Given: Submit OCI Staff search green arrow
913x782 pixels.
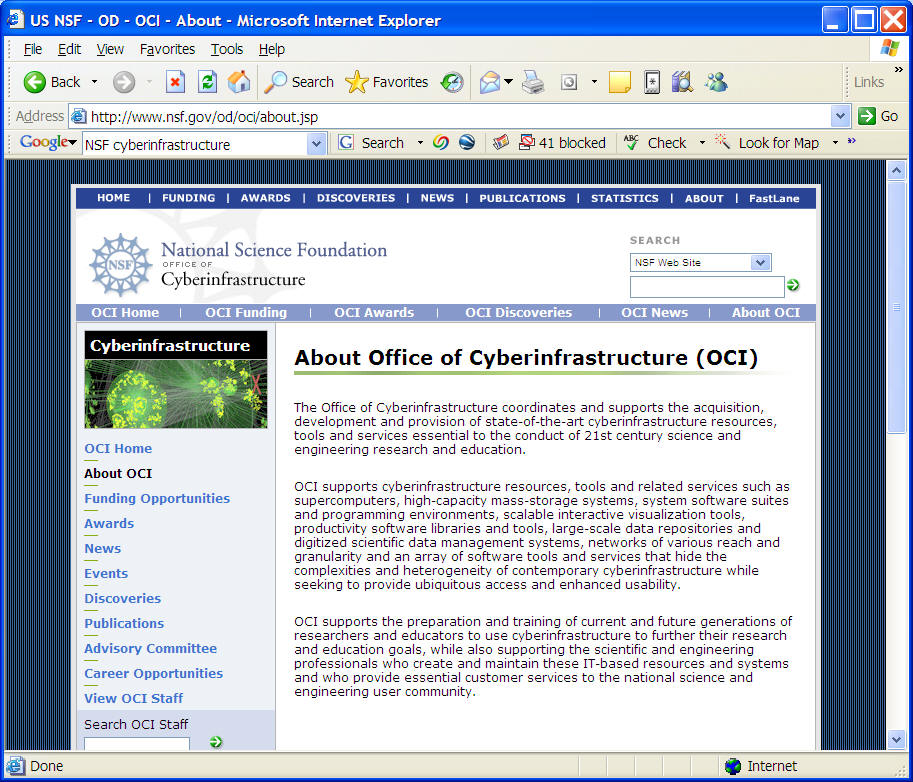Looking at the screenshot, I should (x=216, y=742).
